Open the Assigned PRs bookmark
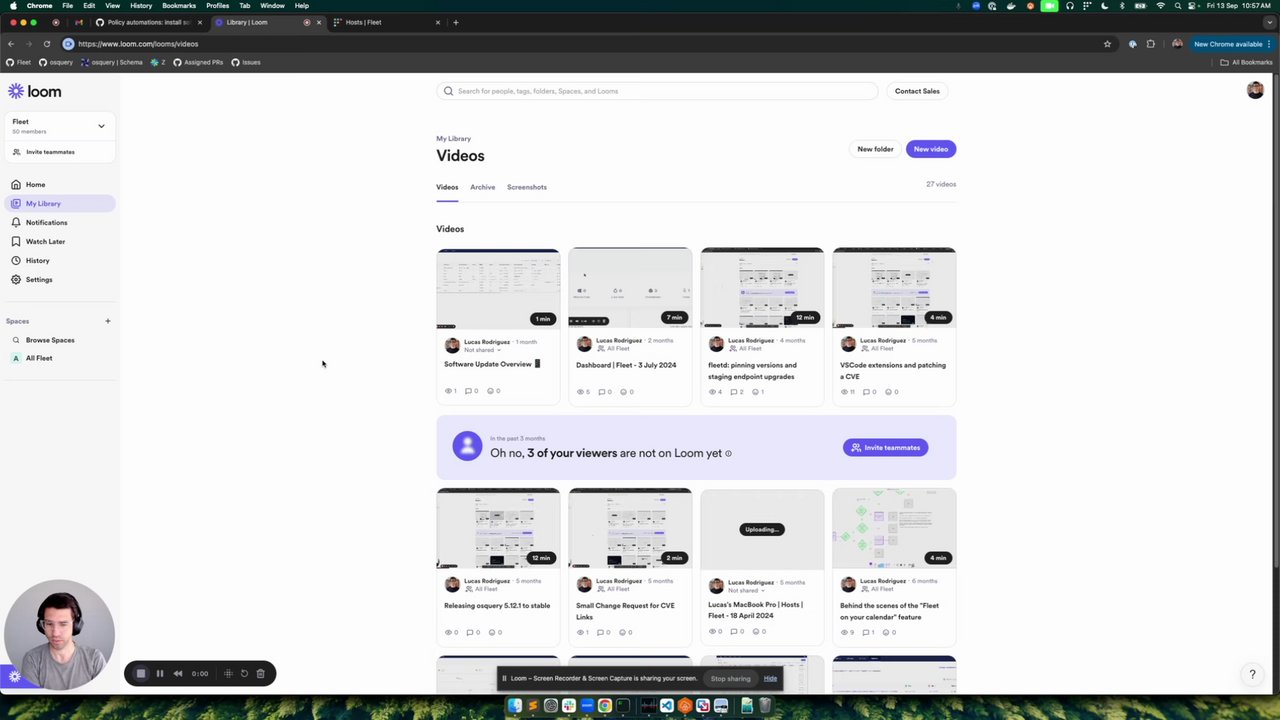The height and width of the screenshot is (720, 1280). (x=198, y=62)
